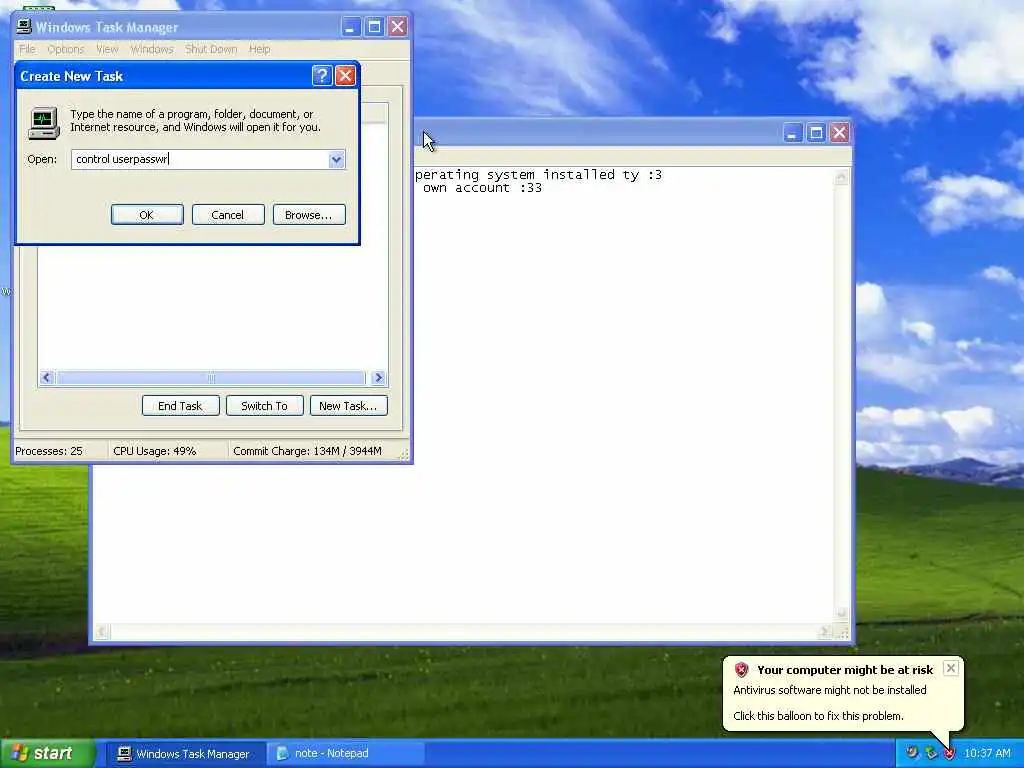
Task: Click into the Open text field
Action: (200, 159)
